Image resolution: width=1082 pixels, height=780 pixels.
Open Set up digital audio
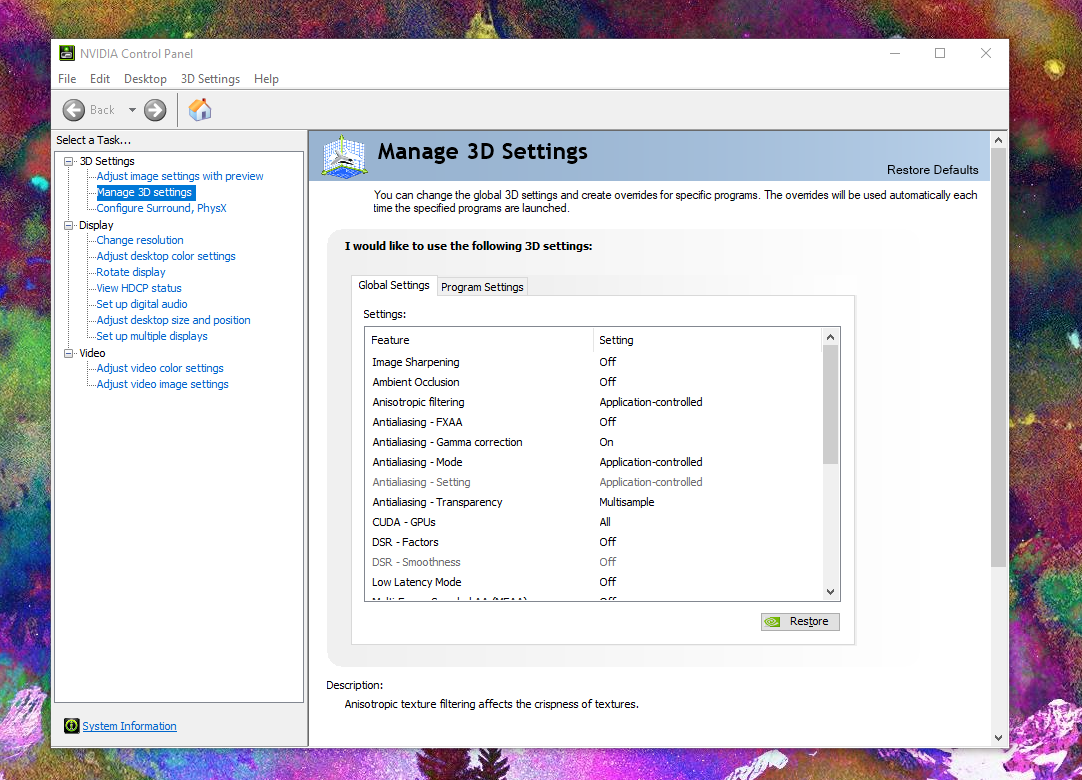click(x=142, y=304)
